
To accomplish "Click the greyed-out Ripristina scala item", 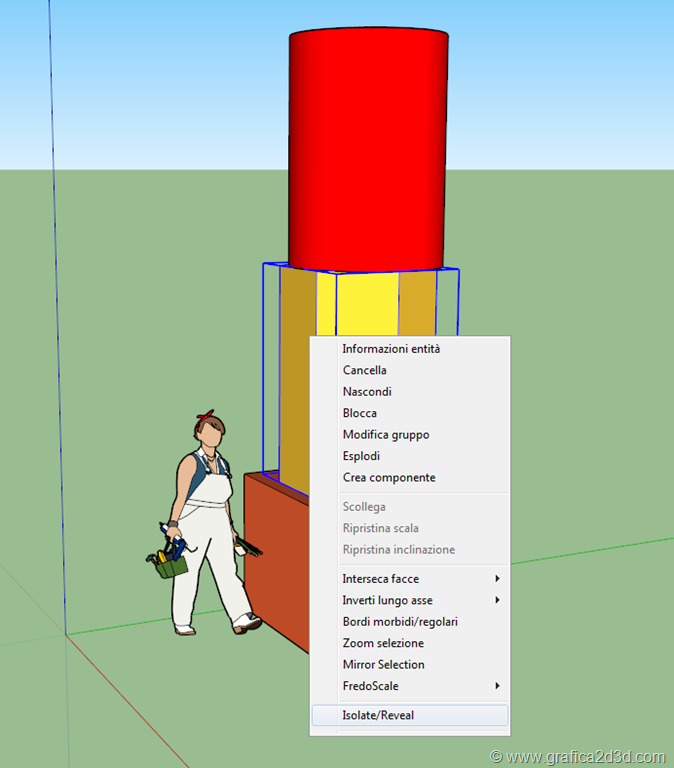I will [x=380, y=528].
